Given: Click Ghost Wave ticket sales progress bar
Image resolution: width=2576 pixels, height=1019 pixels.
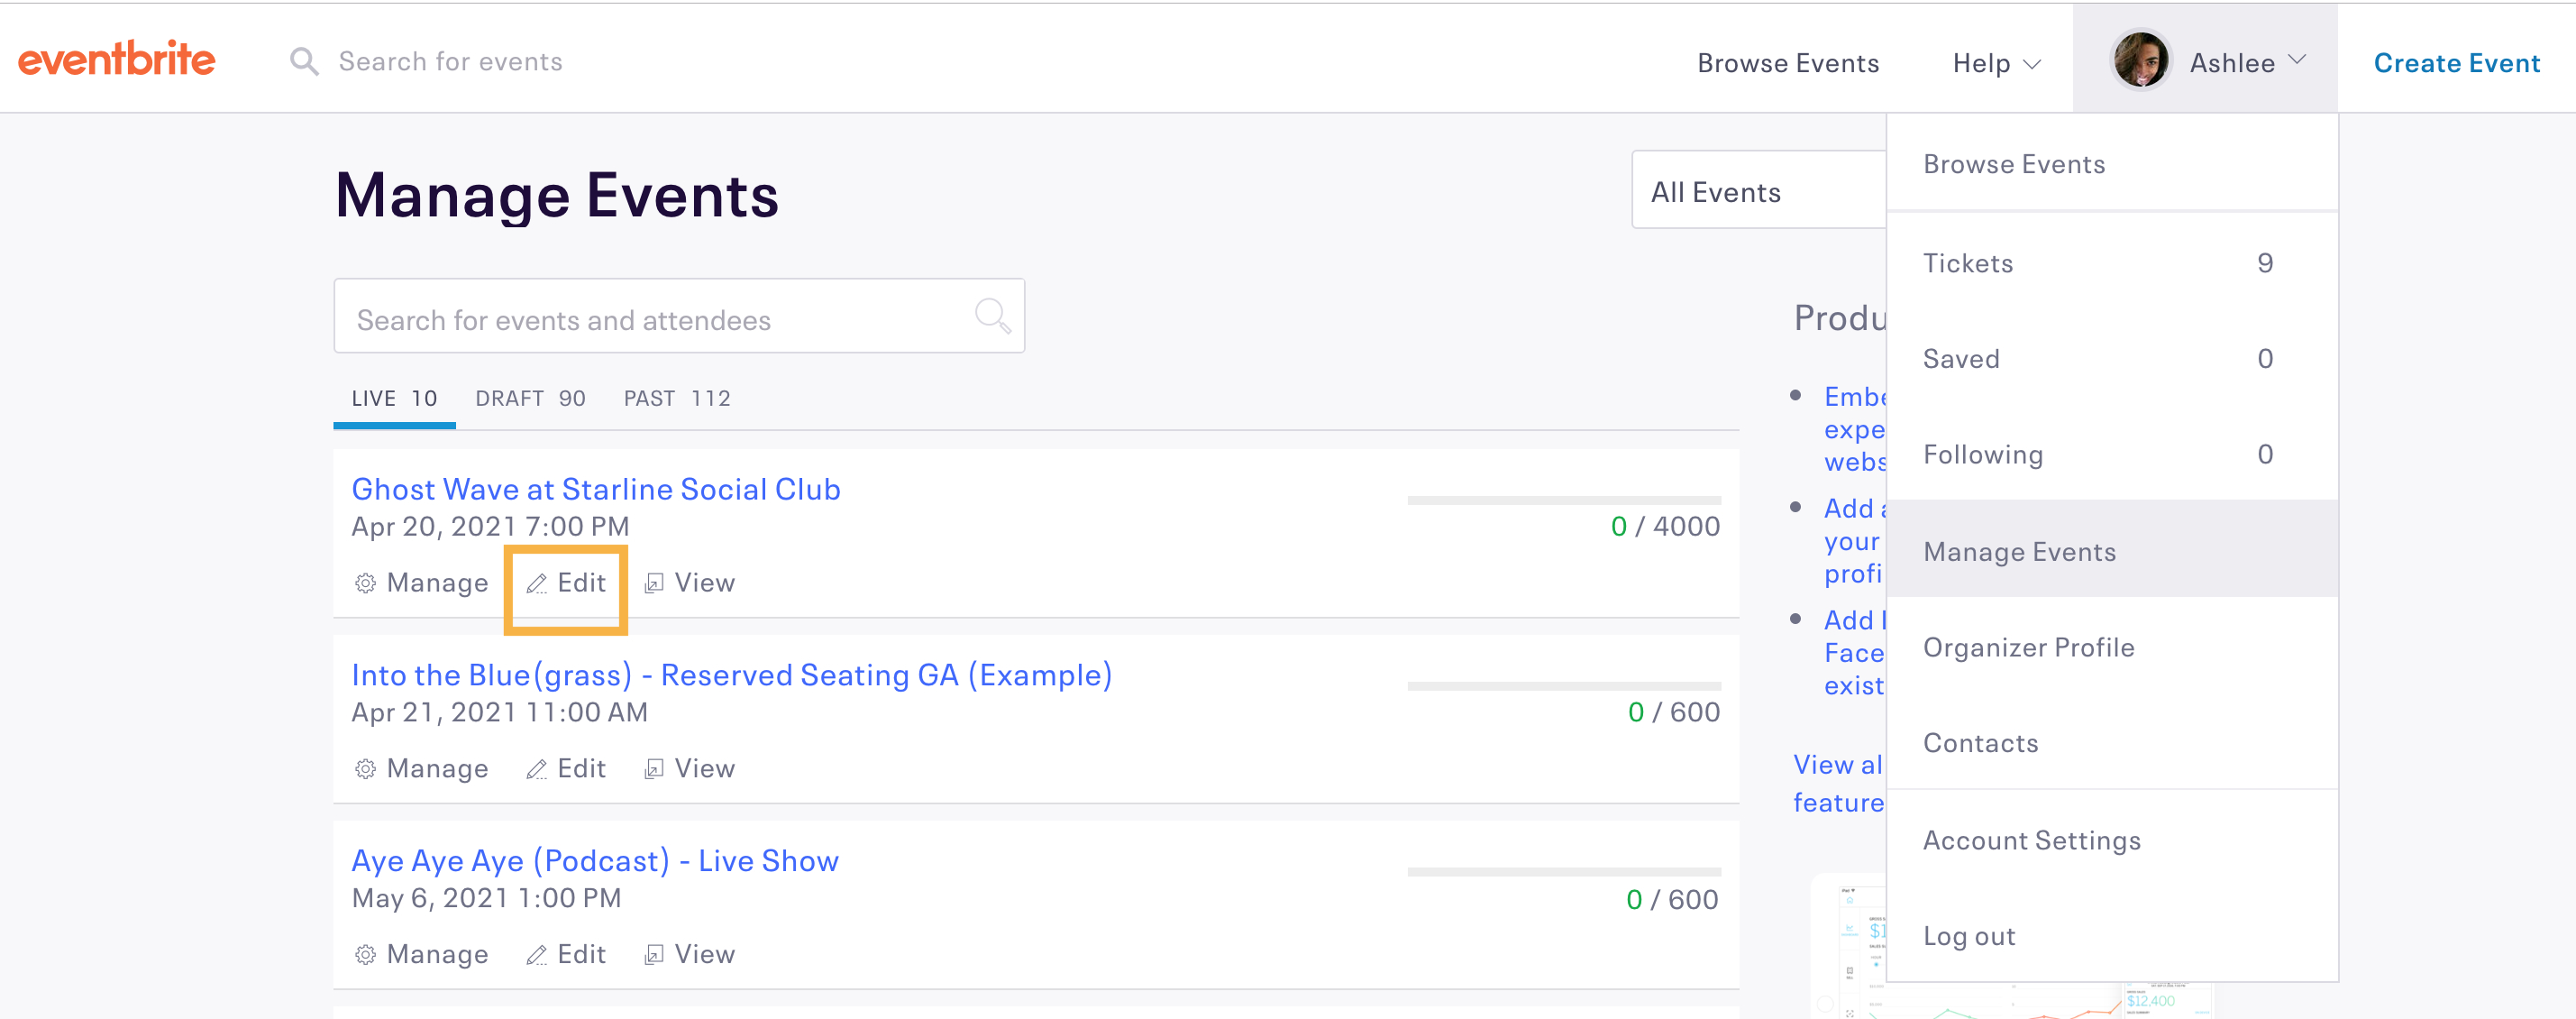Looking at the screenshot, I should pos(1563,500).
